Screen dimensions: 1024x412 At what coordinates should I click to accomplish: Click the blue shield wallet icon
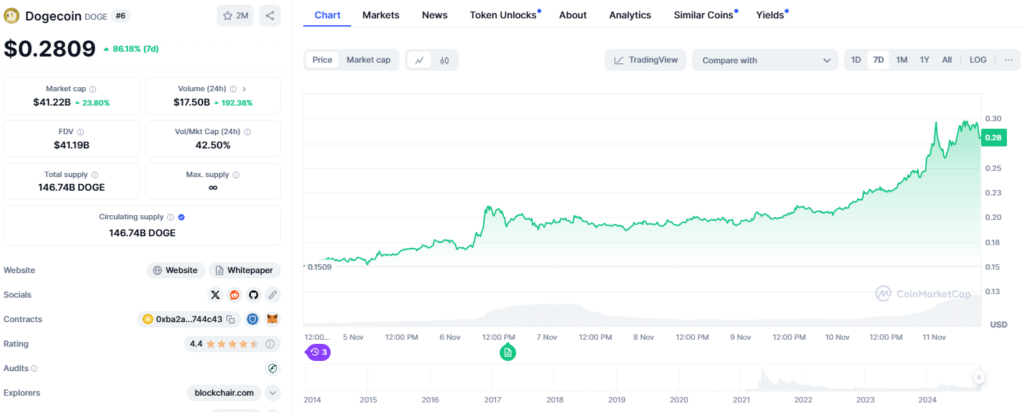point(253,319)
